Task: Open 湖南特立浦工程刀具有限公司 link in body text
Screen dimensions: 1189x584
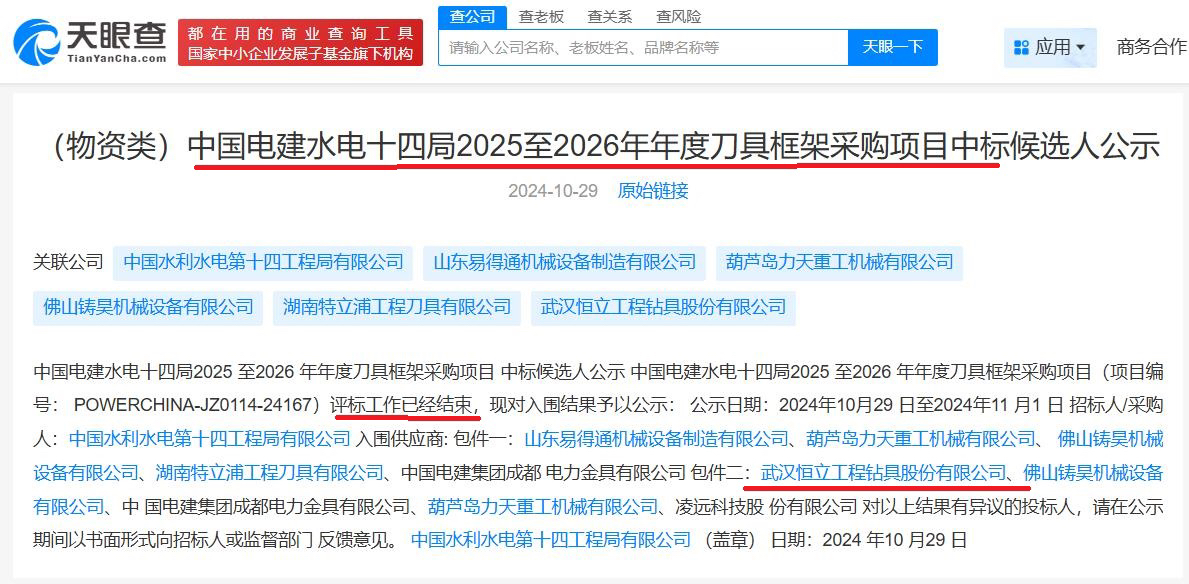Action: [x=270, y=473]
